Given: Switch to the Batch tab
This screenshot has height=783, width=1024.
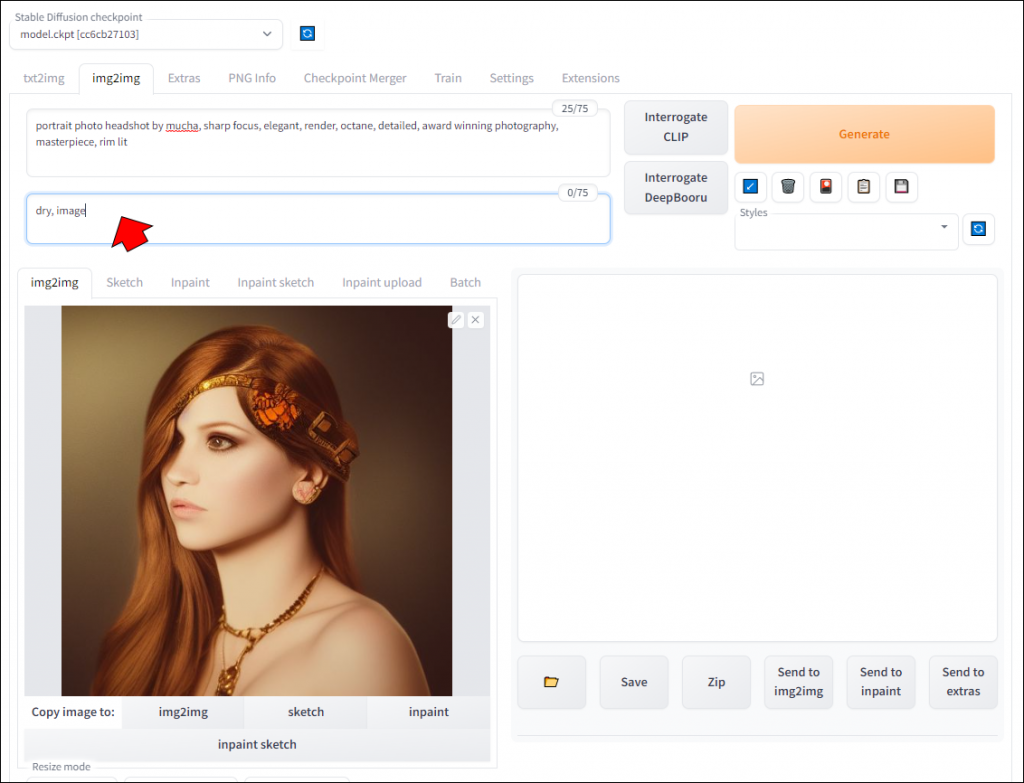Looking at the screenshot, I should click(x=465, y=282).
